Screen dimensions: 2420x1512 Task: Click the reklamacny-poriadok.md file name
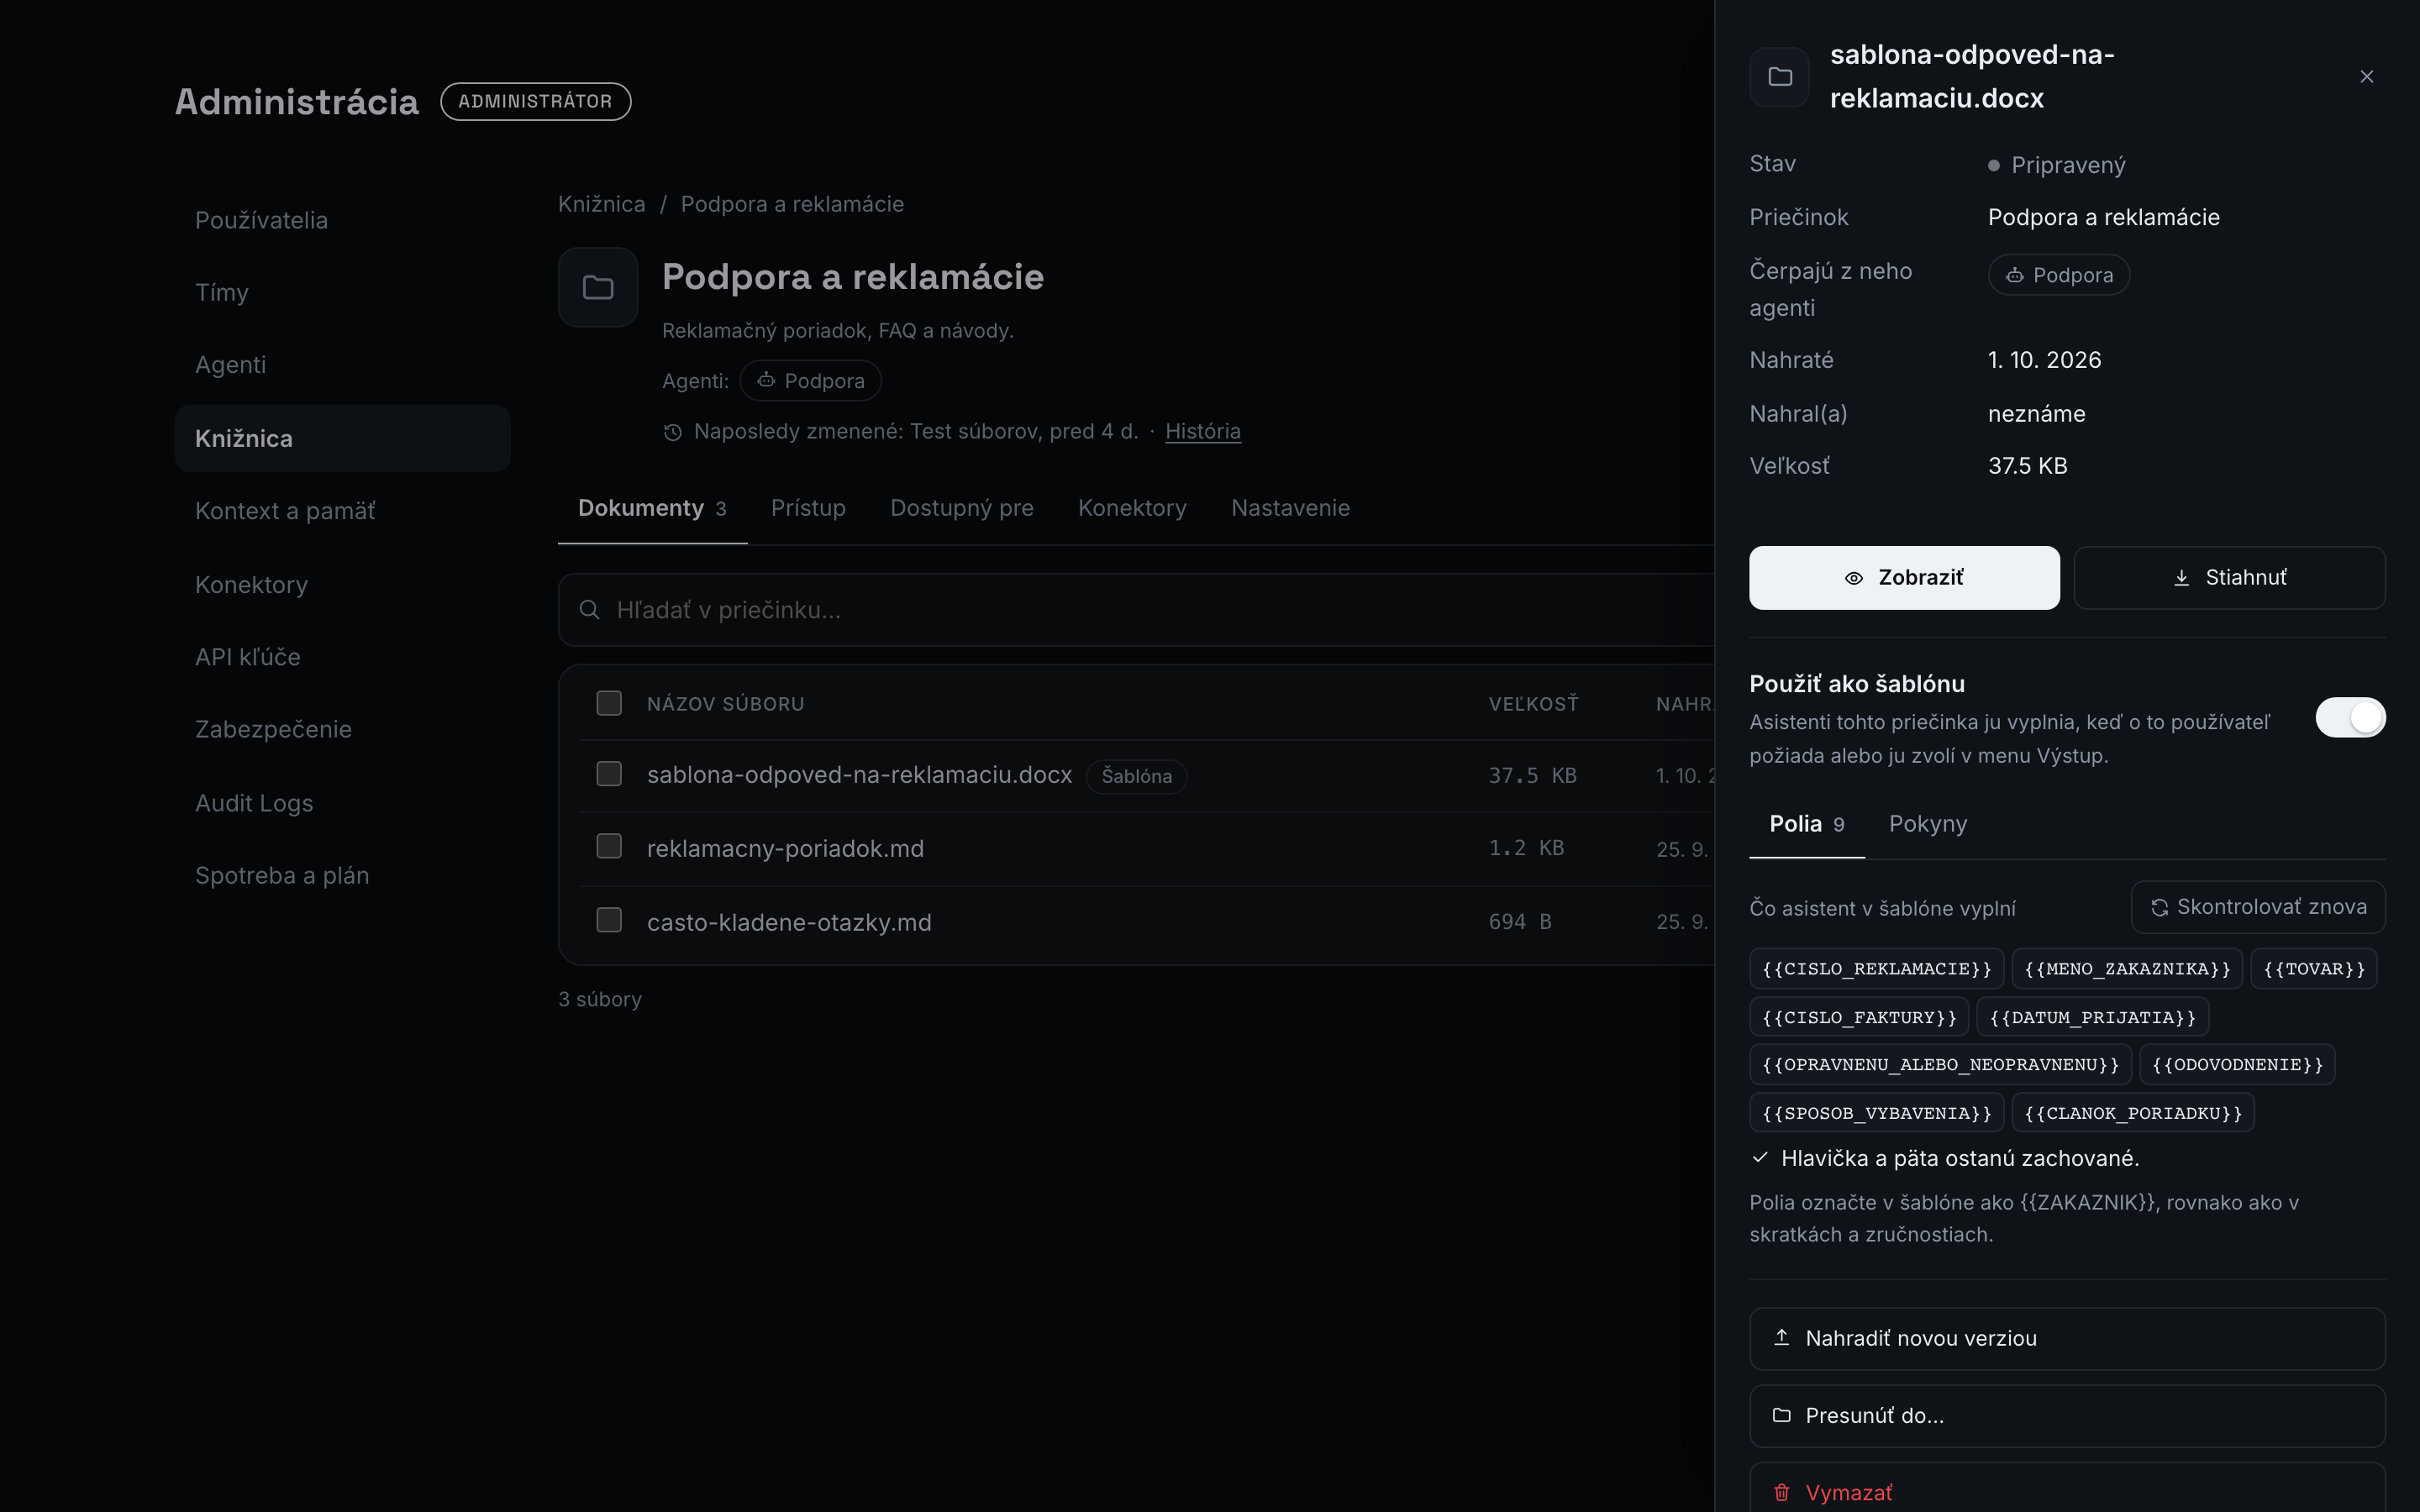tap(785, 848)
